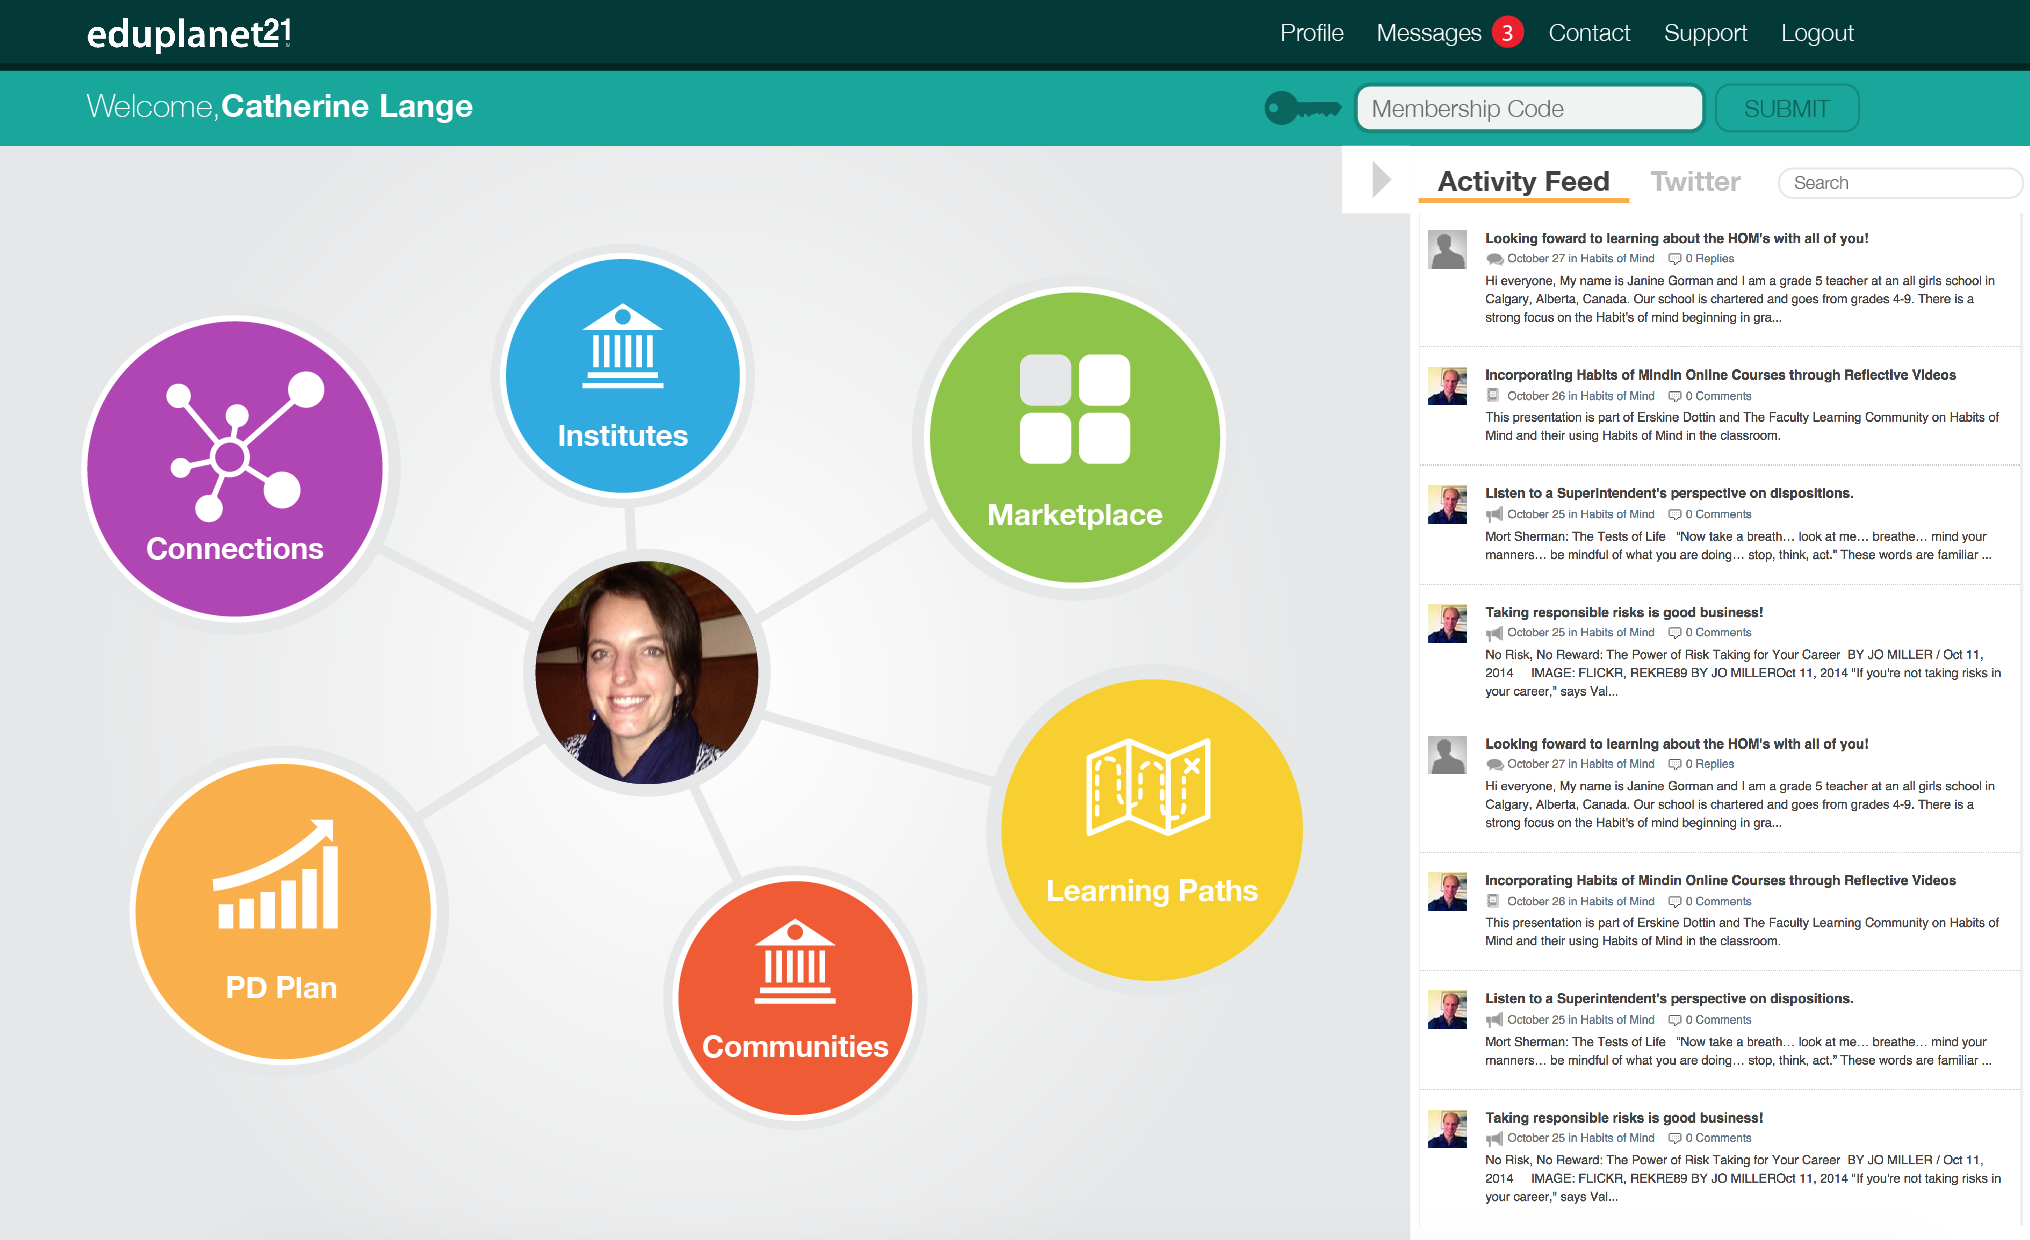Select the Activity Feed tab
The width and height of the screenshot is (2030, 1240).
click(x=1523, y=181)
